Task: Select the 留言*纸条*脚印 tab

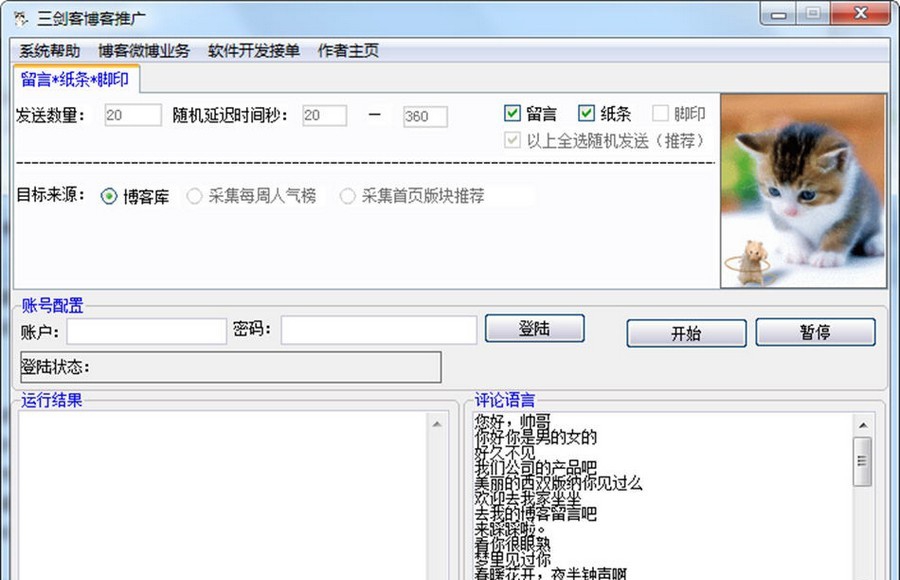Action: coord(75,79)
